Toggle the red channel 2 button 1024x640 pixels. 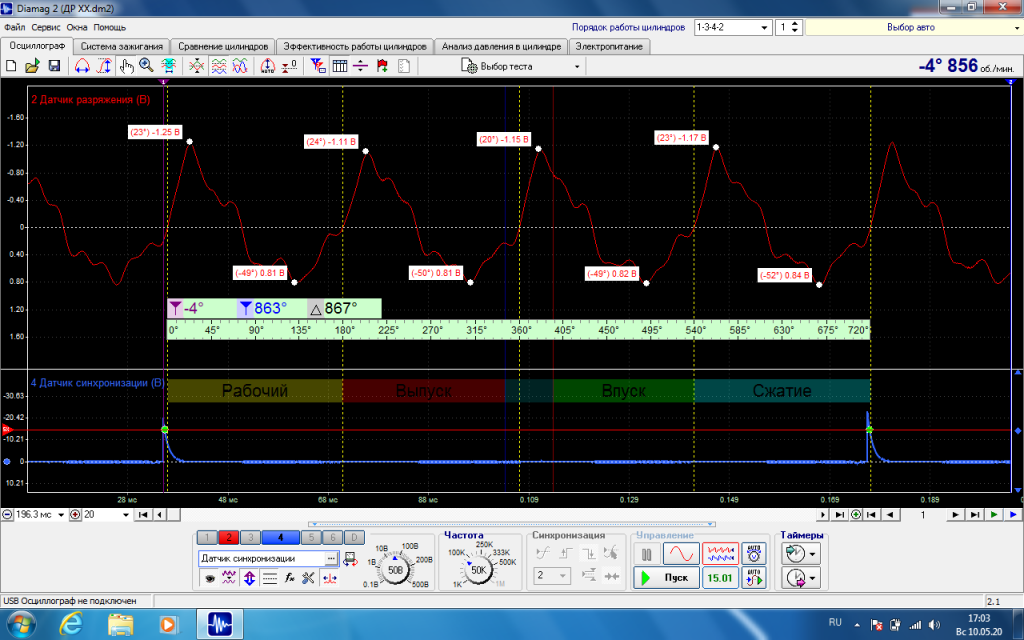click(228, 537)
